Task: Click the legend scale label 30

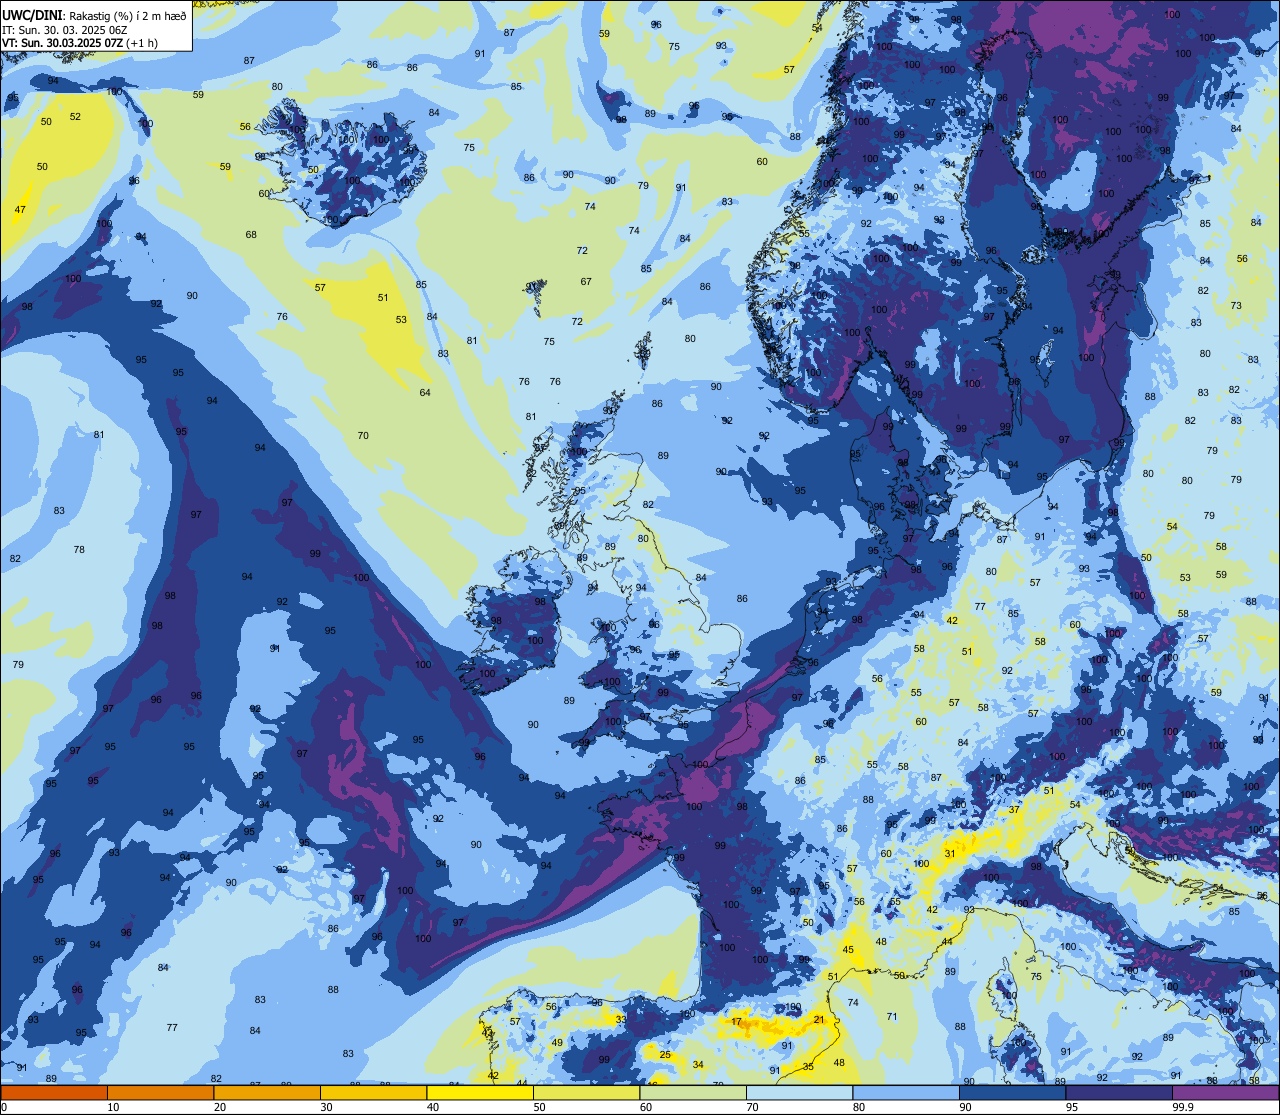Action: click(x=326, y=1107)
